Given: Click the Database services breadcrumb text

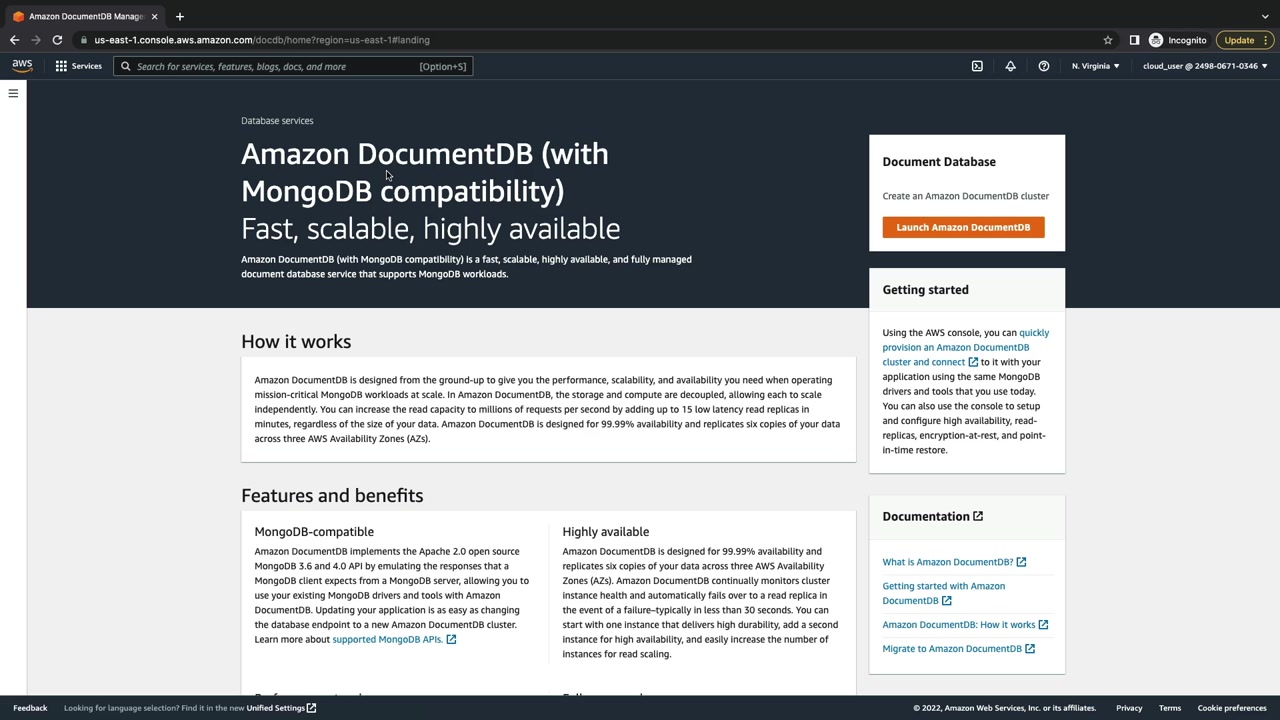Looking at the screenshot, I should click(277, 121).
